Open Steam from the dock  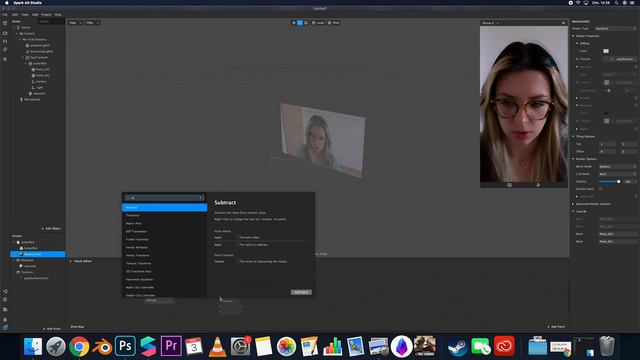tap(458, 347)
